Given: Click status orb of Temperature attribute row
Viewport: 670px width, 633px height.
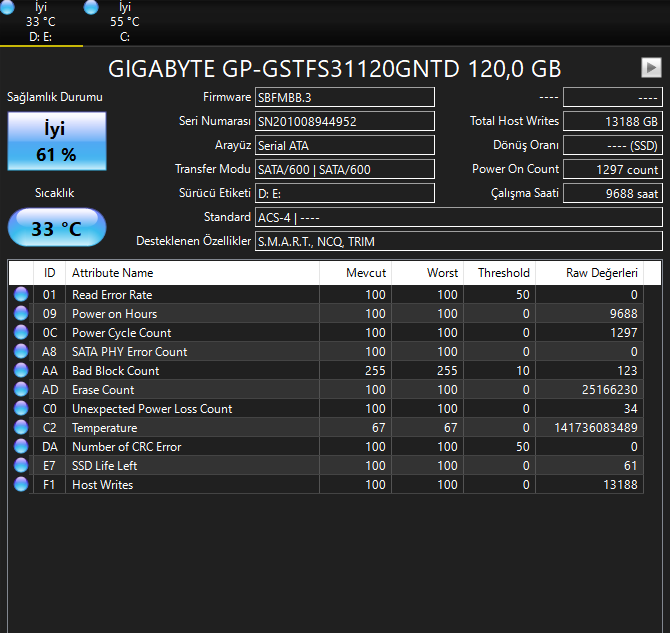Looking at the screenshot, I should pos(21,427).
